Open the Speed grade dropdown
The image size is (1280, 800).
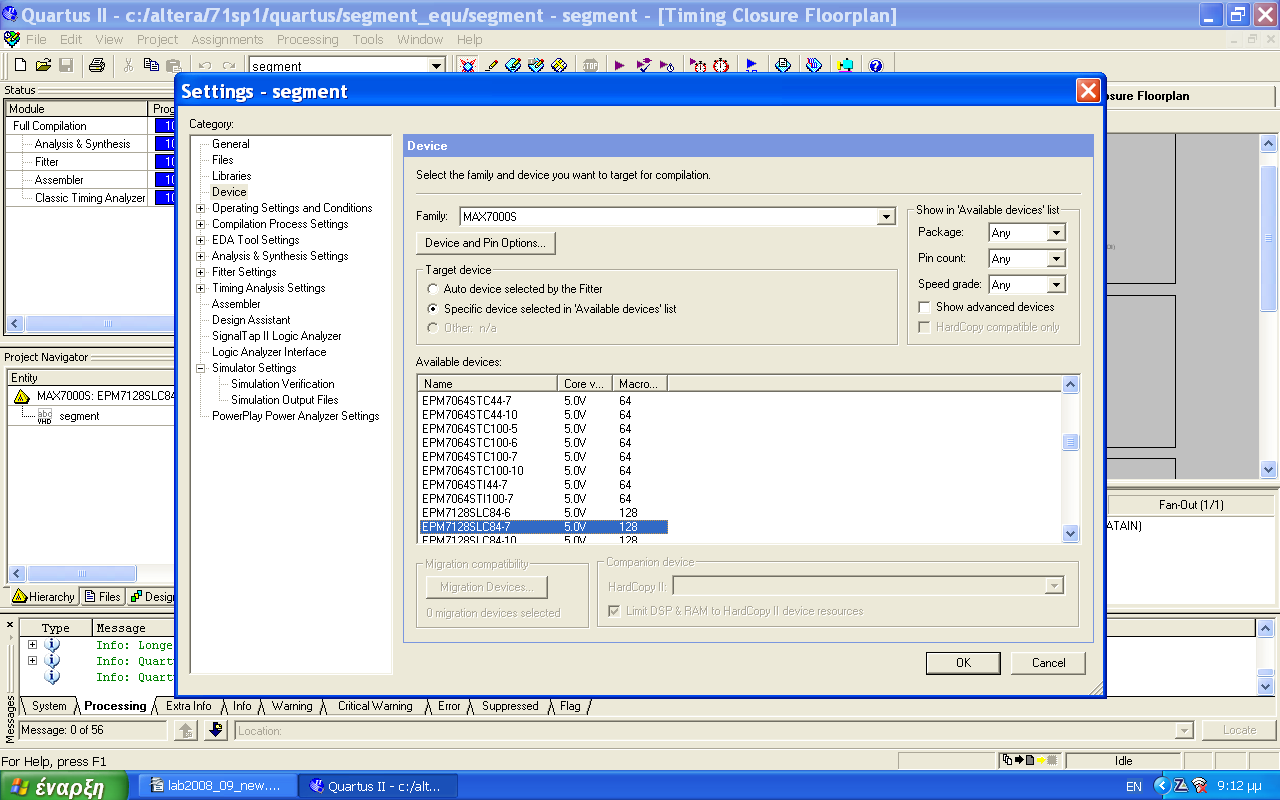[x=1056, y=285]
